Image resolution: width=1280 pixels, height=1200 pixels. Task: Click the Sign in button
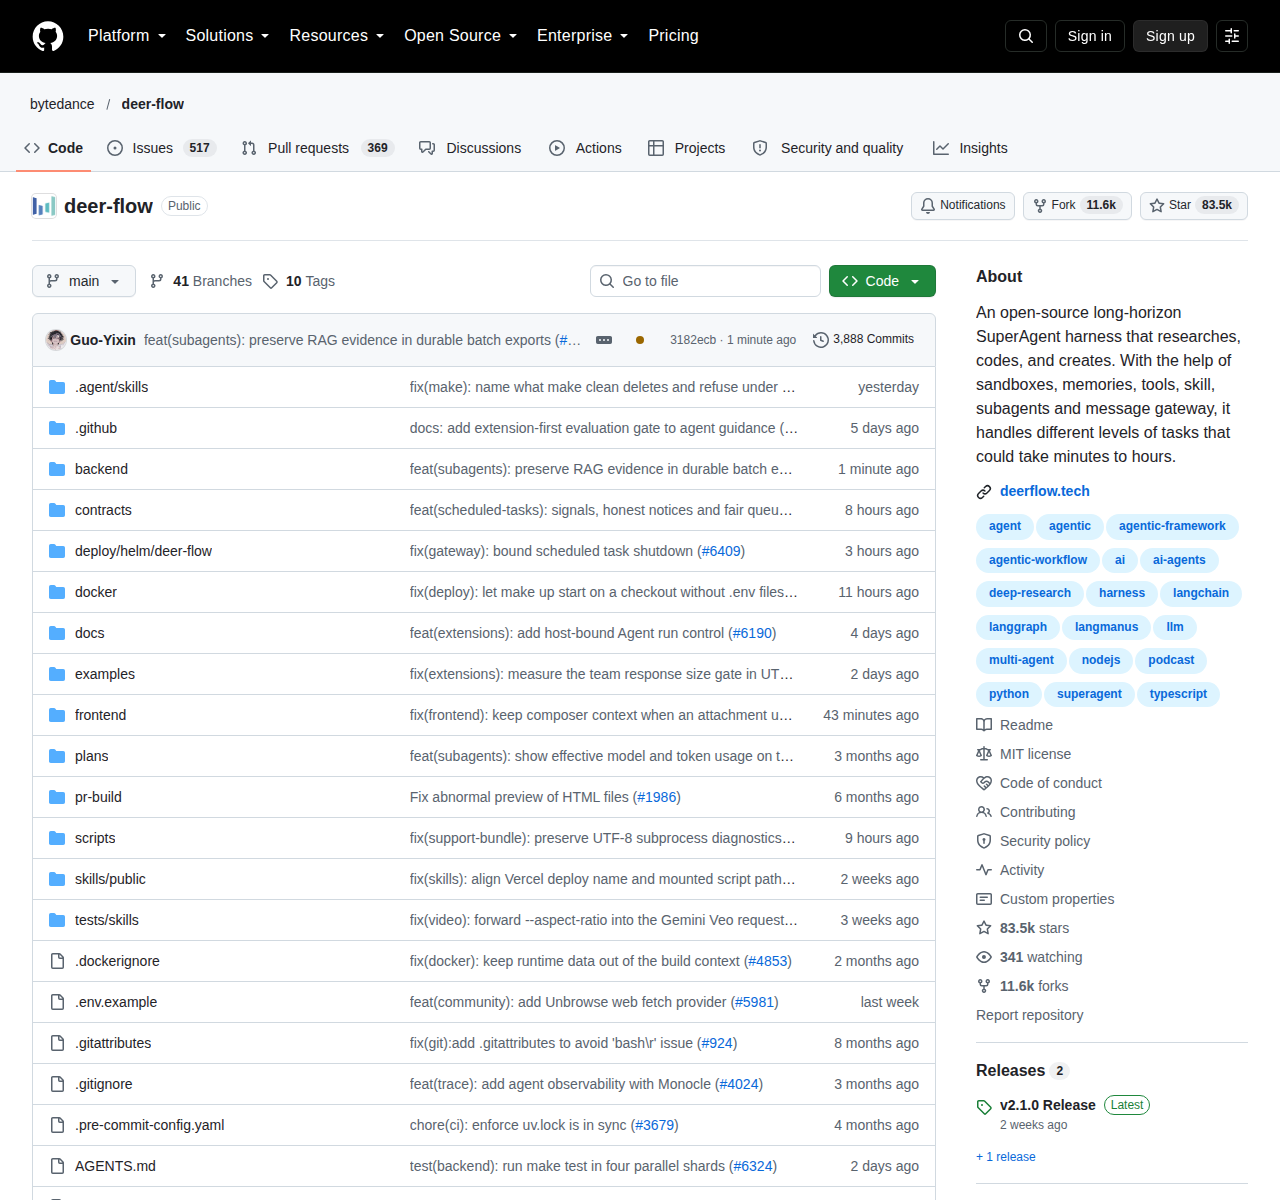click(1089, 36)
